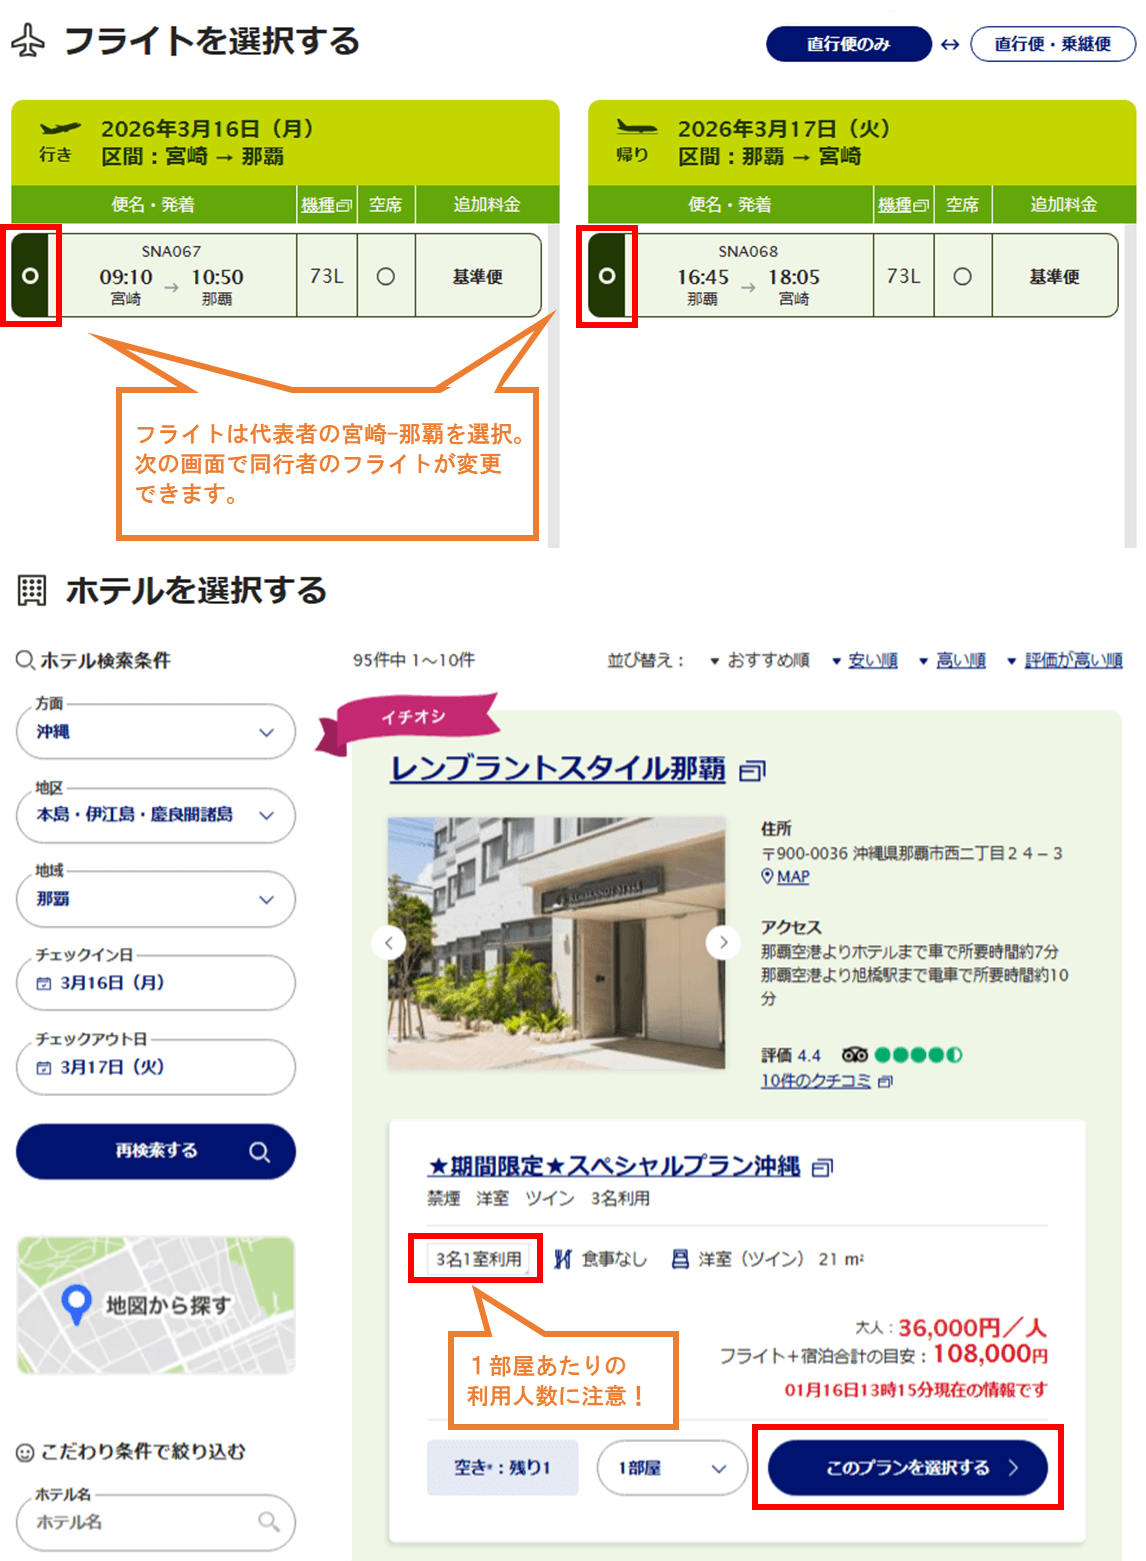This screenshot has height=1561, width=1146.
Task: Click the map pin icon on 地図から探す
Action: click(77, 1304)
